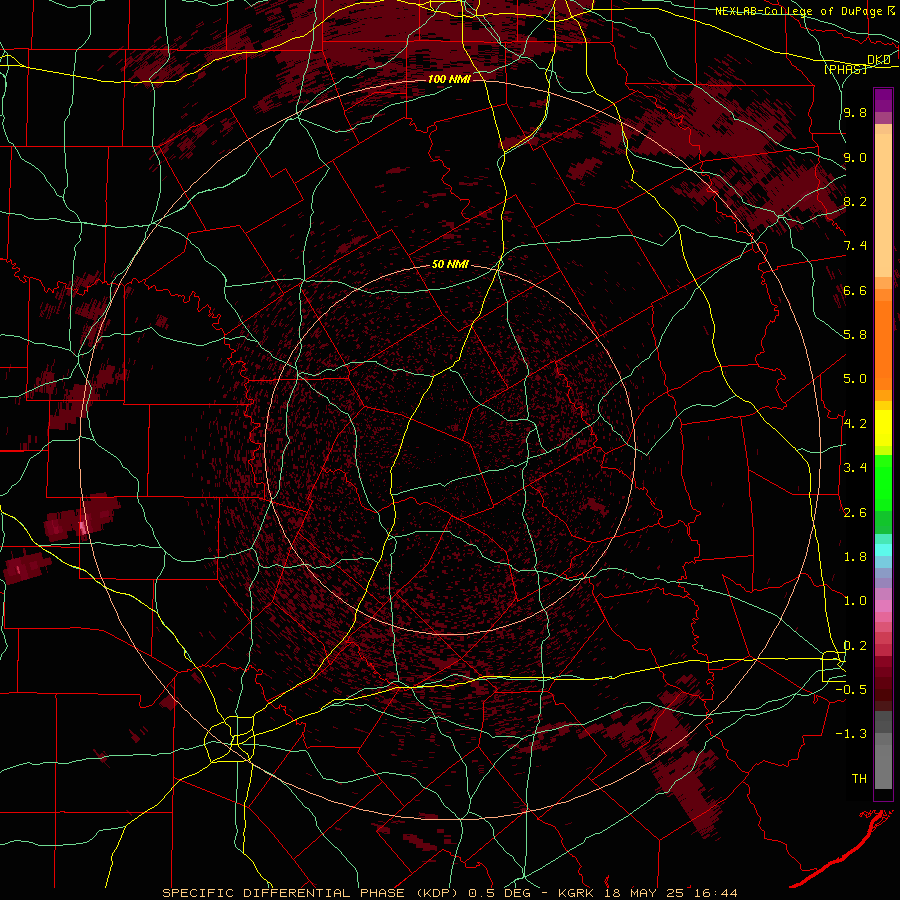Click the 5.0 scale value
The image size is (900, 900).
point(855,379)
